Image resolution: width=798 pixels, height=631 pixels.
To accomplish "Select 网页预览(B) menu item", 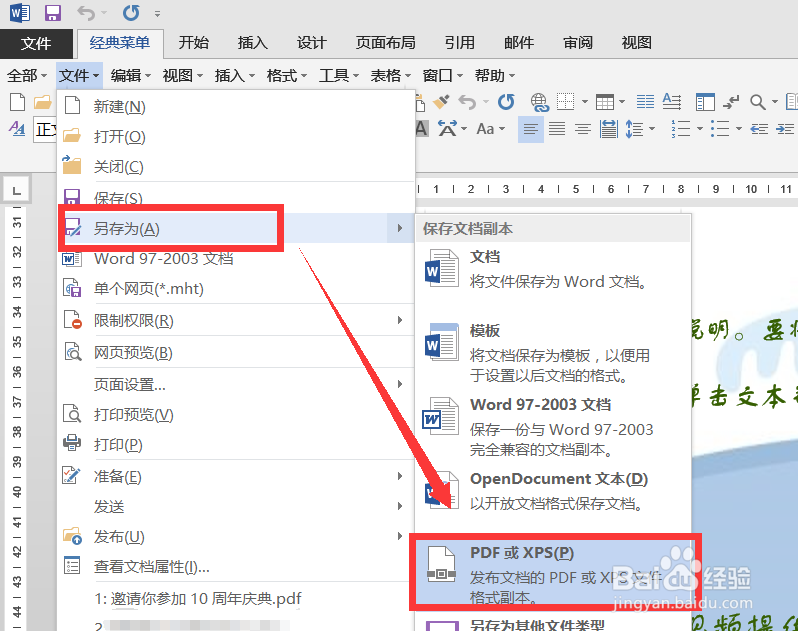I will (x=236, y=352).
